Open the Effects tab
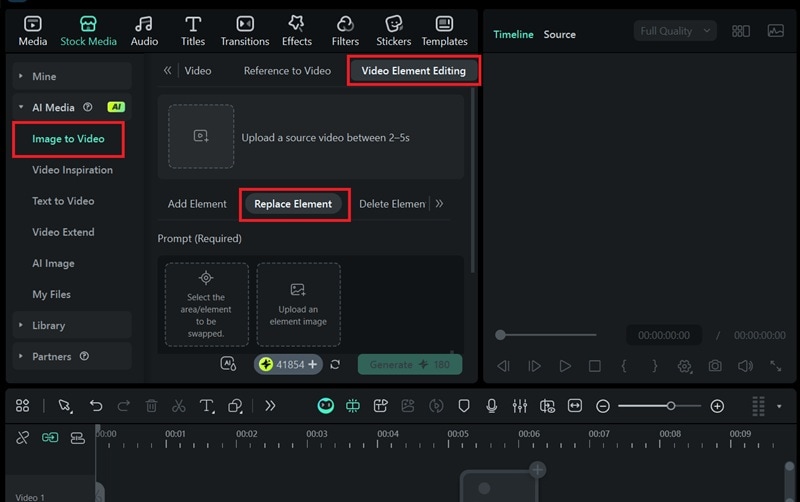The width and height of the screenshot is (800, 502). coord(296,31)
